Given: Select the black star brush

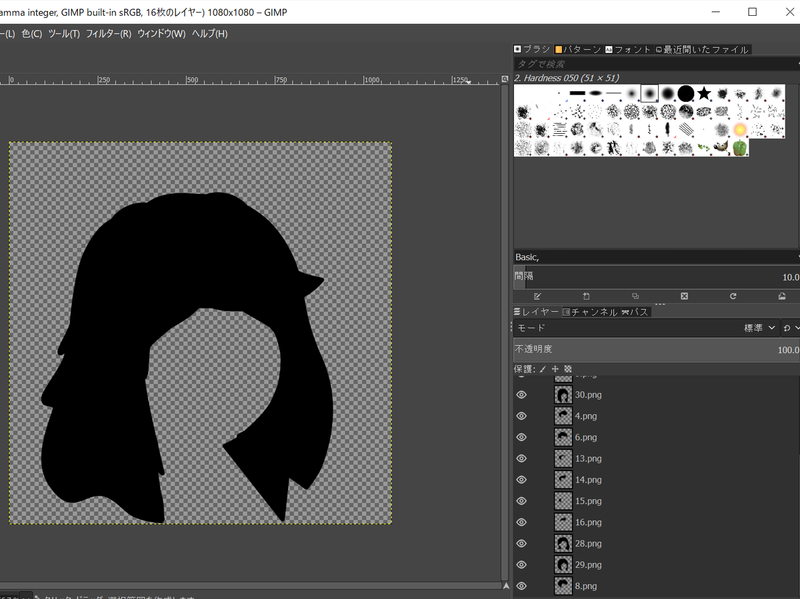Looking at the screenshot, I should pyautogui.click(x=704, y=94).
